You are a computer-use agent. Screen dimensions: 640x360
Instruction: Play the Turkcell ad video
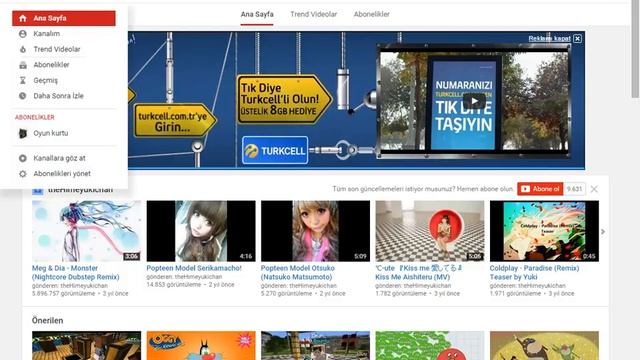coord(474,100)
